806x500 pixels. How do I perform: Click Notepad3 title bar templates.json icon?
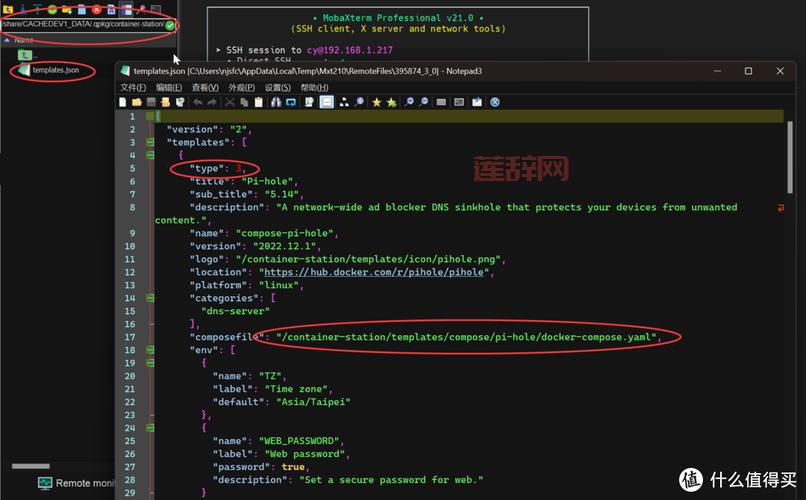point(125,71)
